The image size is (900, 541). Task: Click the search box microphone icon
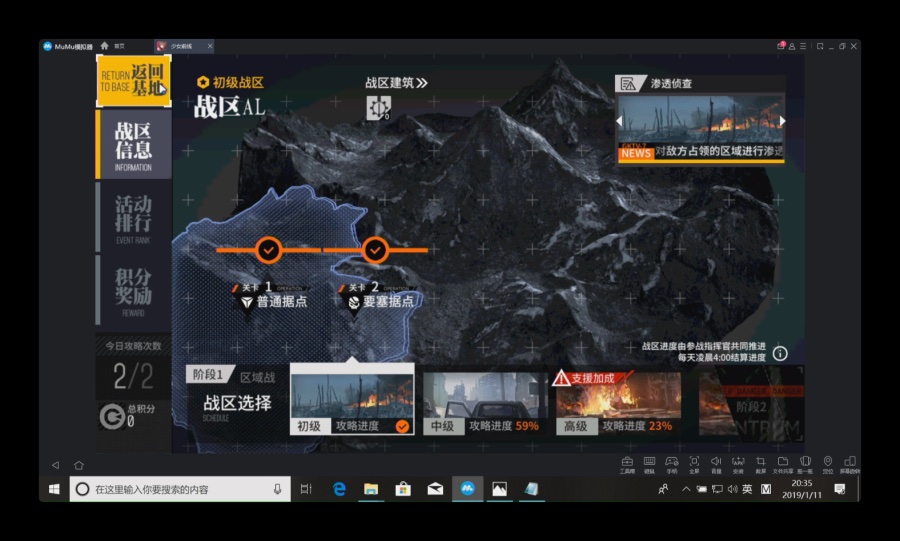(278, 489)
